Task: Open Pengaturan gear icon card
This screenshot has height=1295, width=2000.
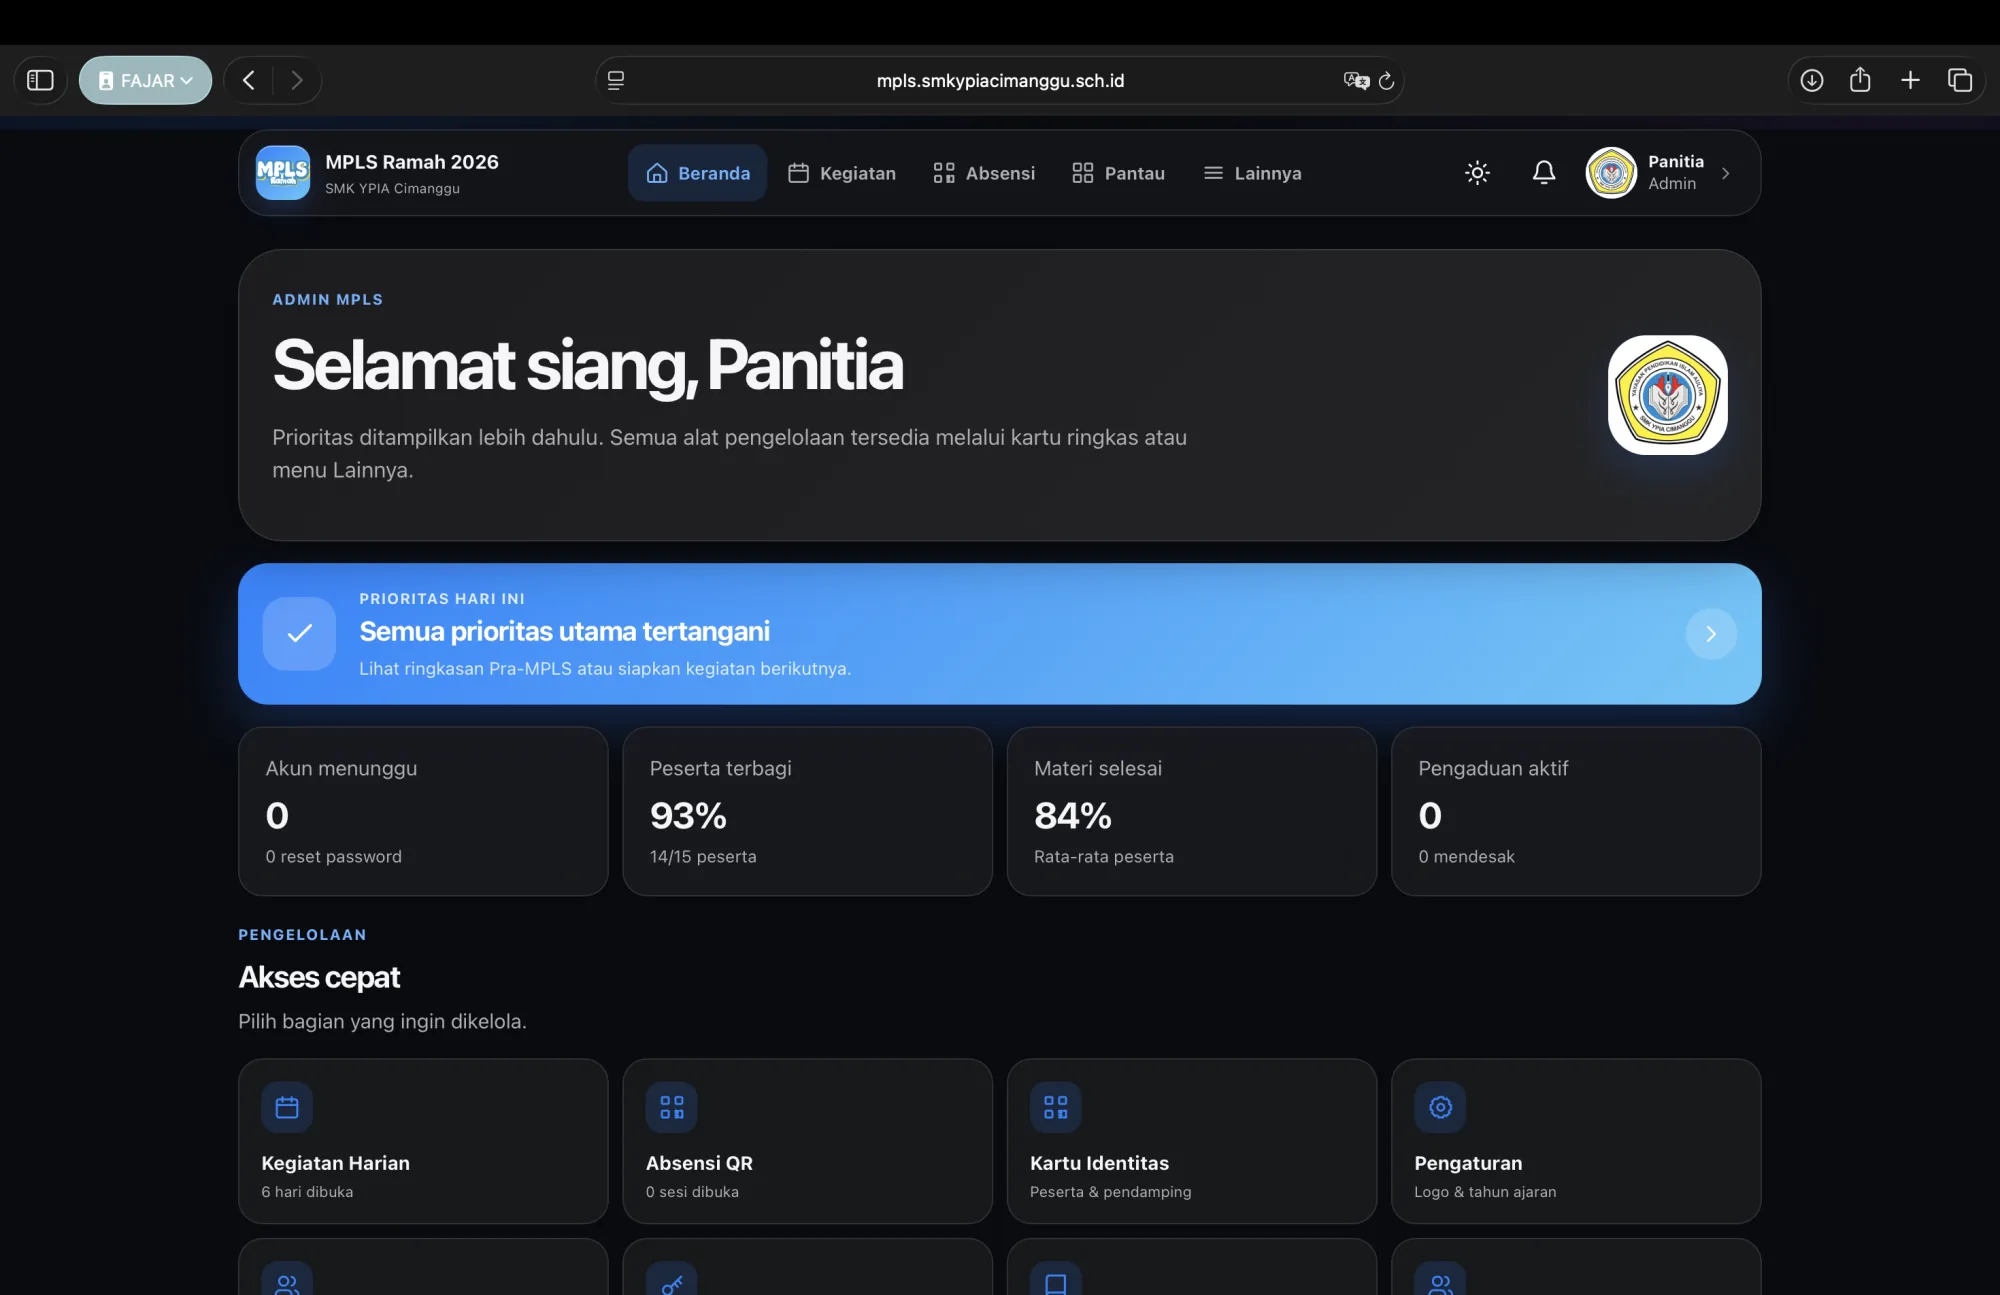Action: coord(1575,1141)
